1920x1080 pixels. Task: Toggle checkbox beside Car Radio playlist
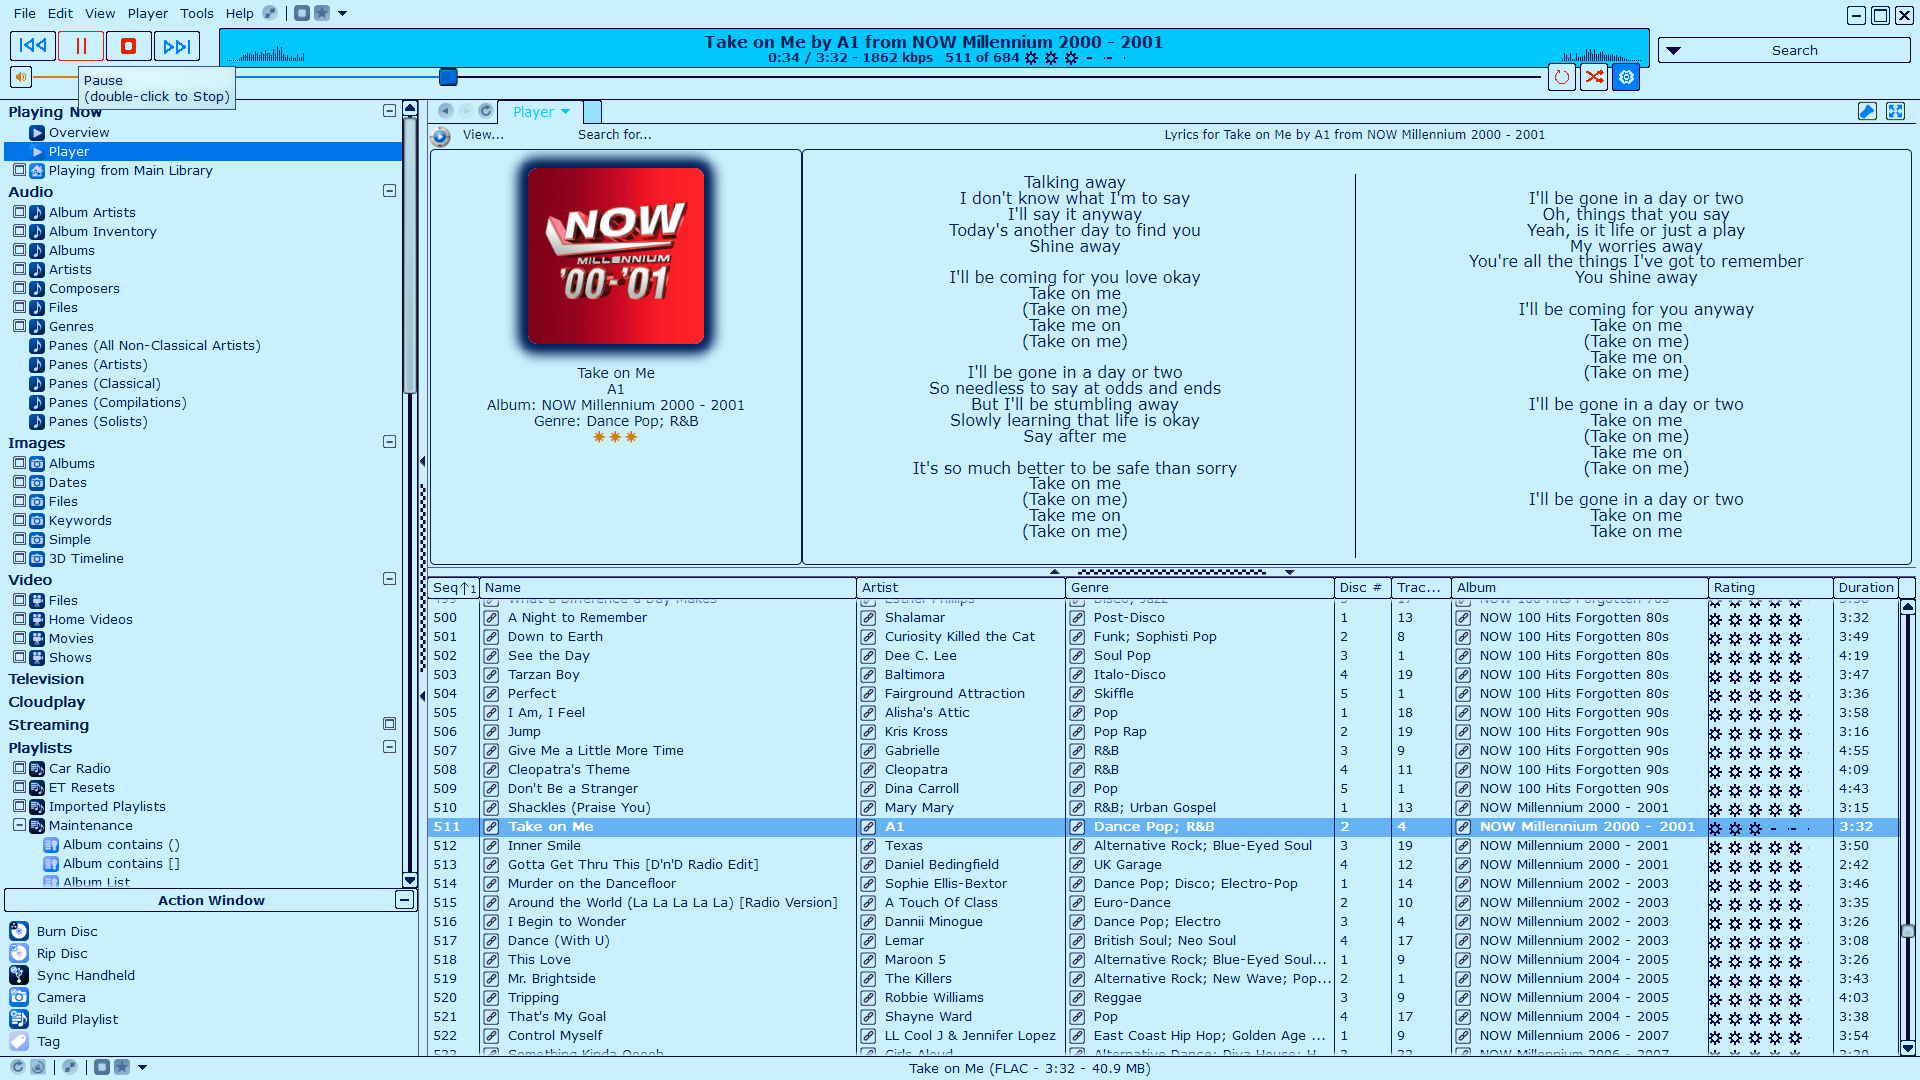[x=19, y=768]
